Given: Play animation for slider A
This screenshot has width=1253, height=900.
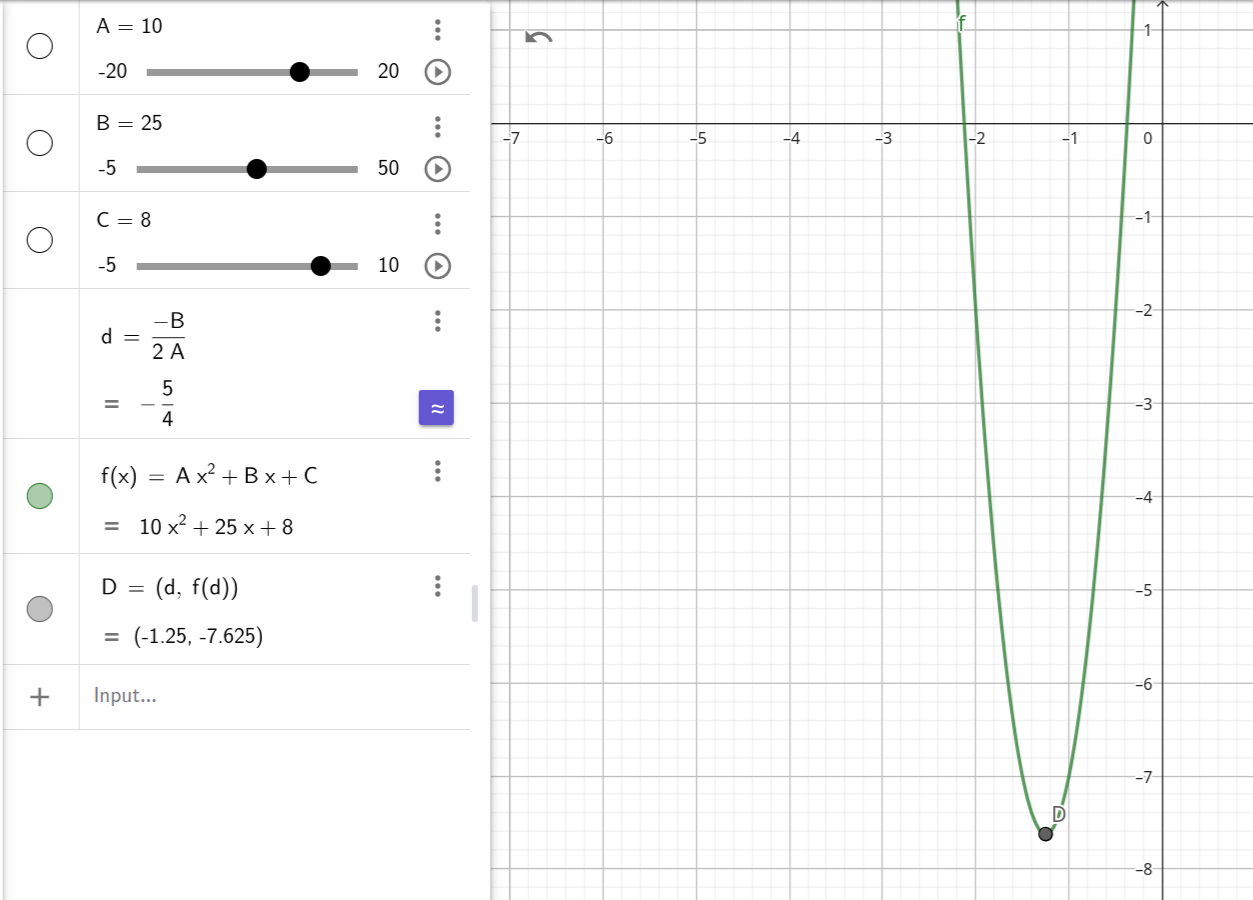Looking at the screenshot, I should point(437,72).
